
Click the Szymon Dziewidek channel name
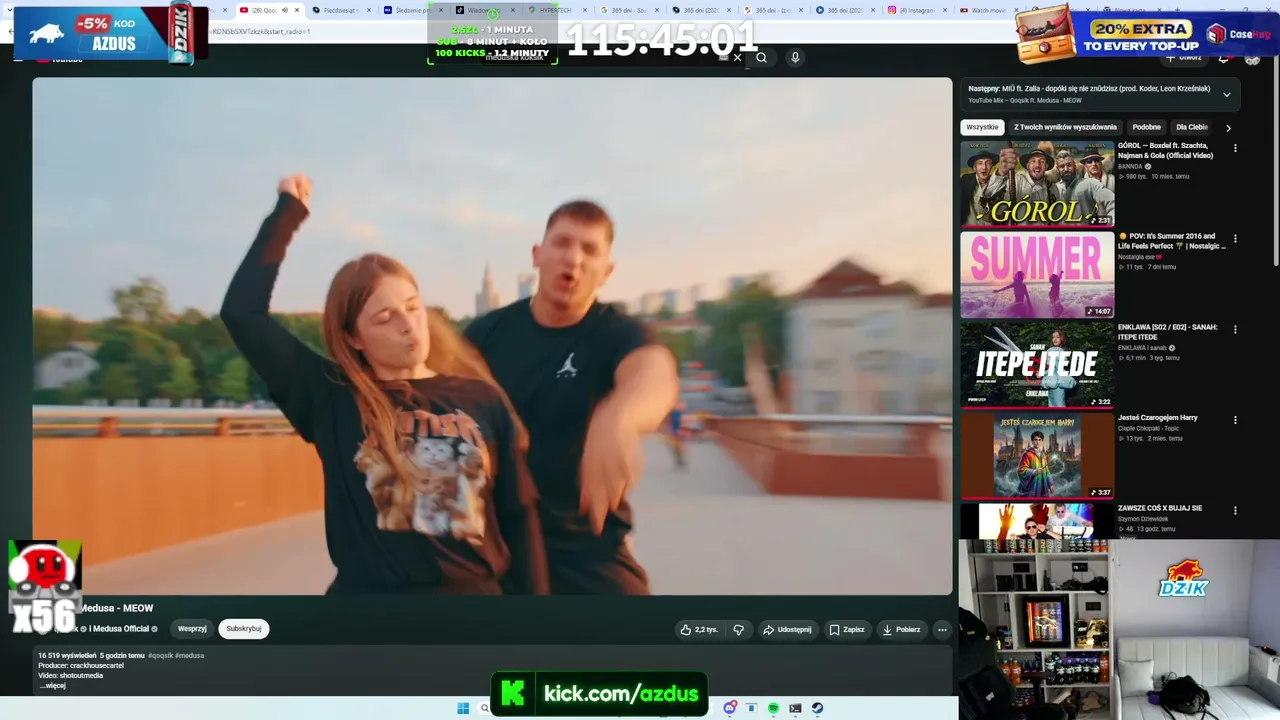tap(1141, 519)
